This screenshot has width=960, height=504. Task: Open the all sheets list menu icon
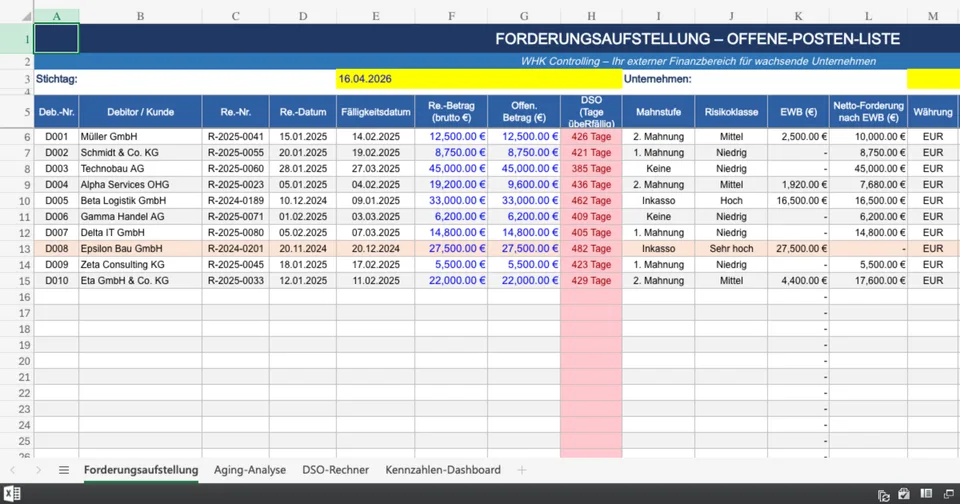(x=64, y=470)
